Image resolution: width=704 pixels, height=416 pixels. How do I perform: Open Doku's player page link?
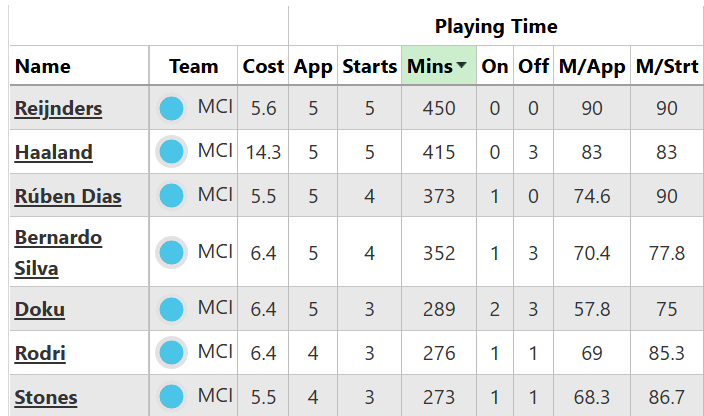pyautogui.click(x=40, y=309)
